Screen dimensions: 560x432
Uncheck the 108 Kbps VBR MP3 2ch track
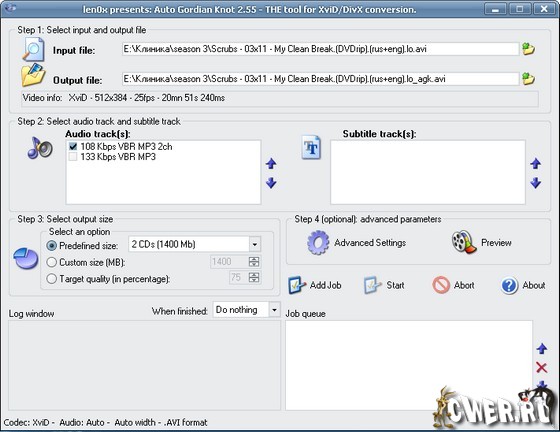tap(73, 146)
